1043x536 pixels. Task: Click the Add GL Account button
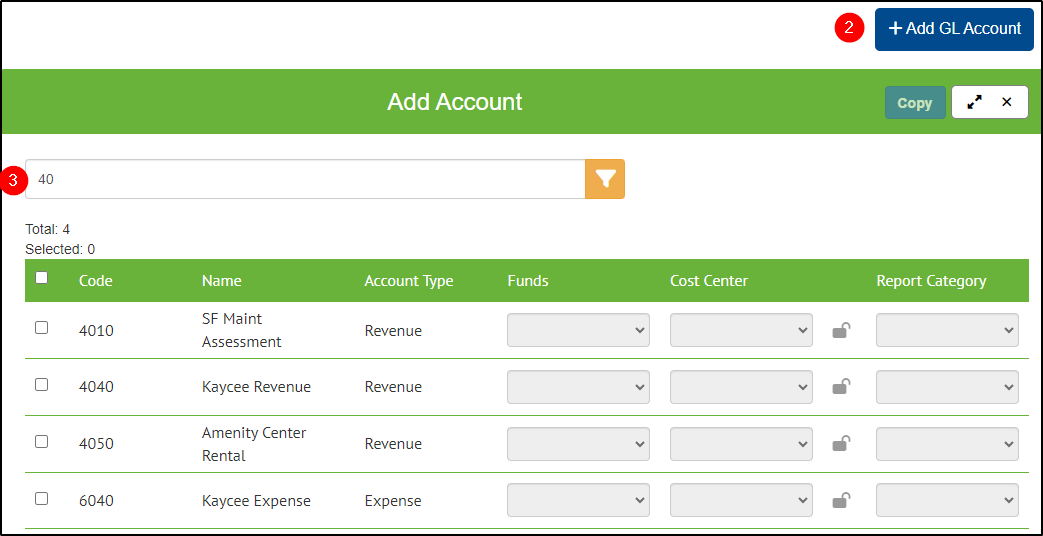954,29
